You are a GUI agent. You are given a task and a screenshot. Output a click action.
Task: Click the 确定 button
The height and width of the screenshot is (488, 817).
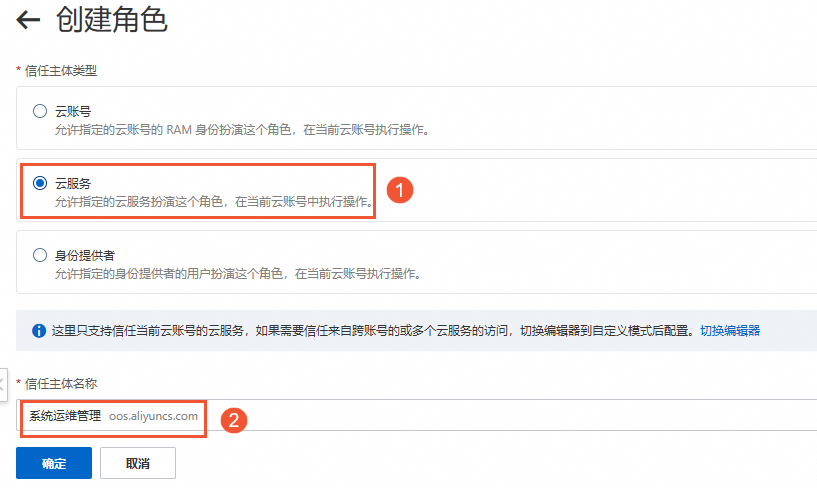tap(54, 463)
